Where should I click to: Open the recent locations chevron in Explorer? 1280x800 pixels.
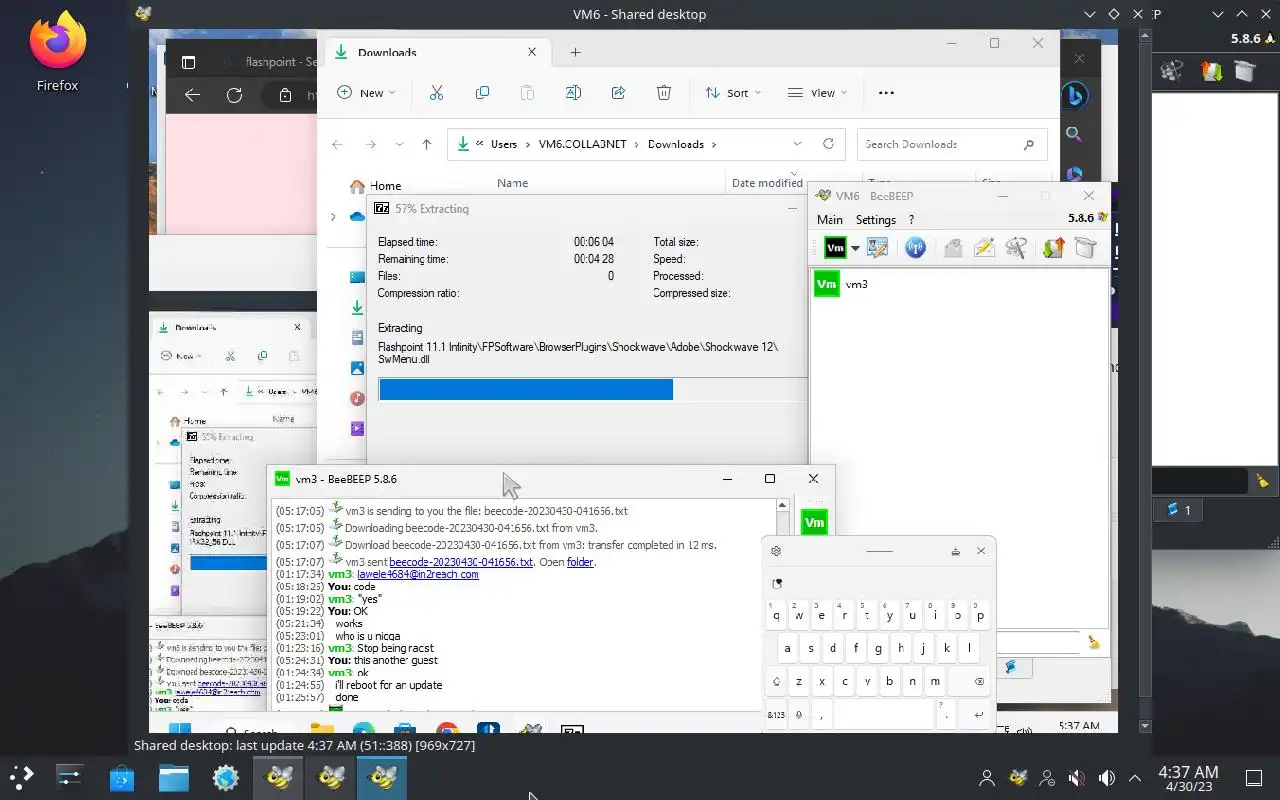point(399,144)
